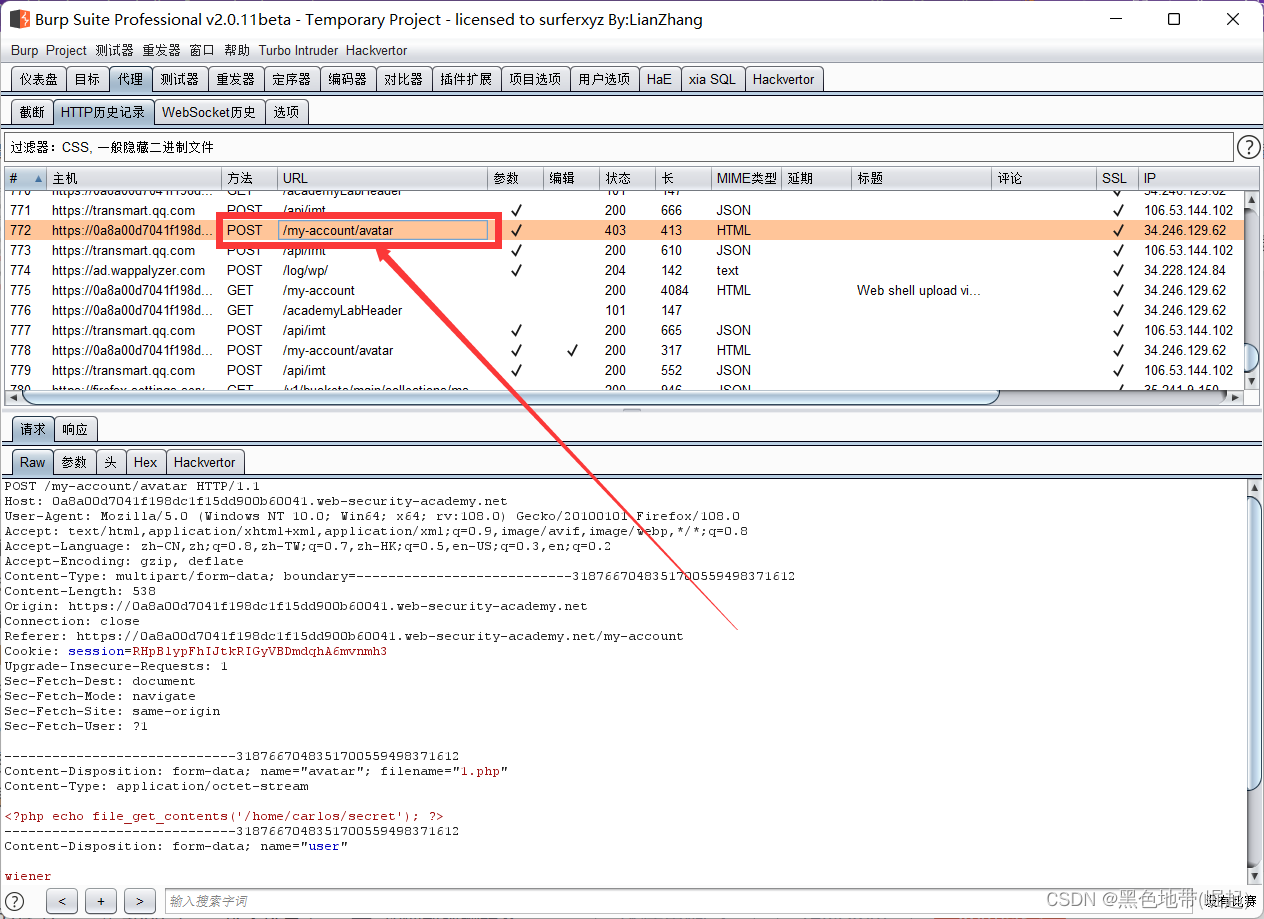Switch to the 用户选项 tab
This screenshot has width=1264, height=919.
(x=604, y=79)
